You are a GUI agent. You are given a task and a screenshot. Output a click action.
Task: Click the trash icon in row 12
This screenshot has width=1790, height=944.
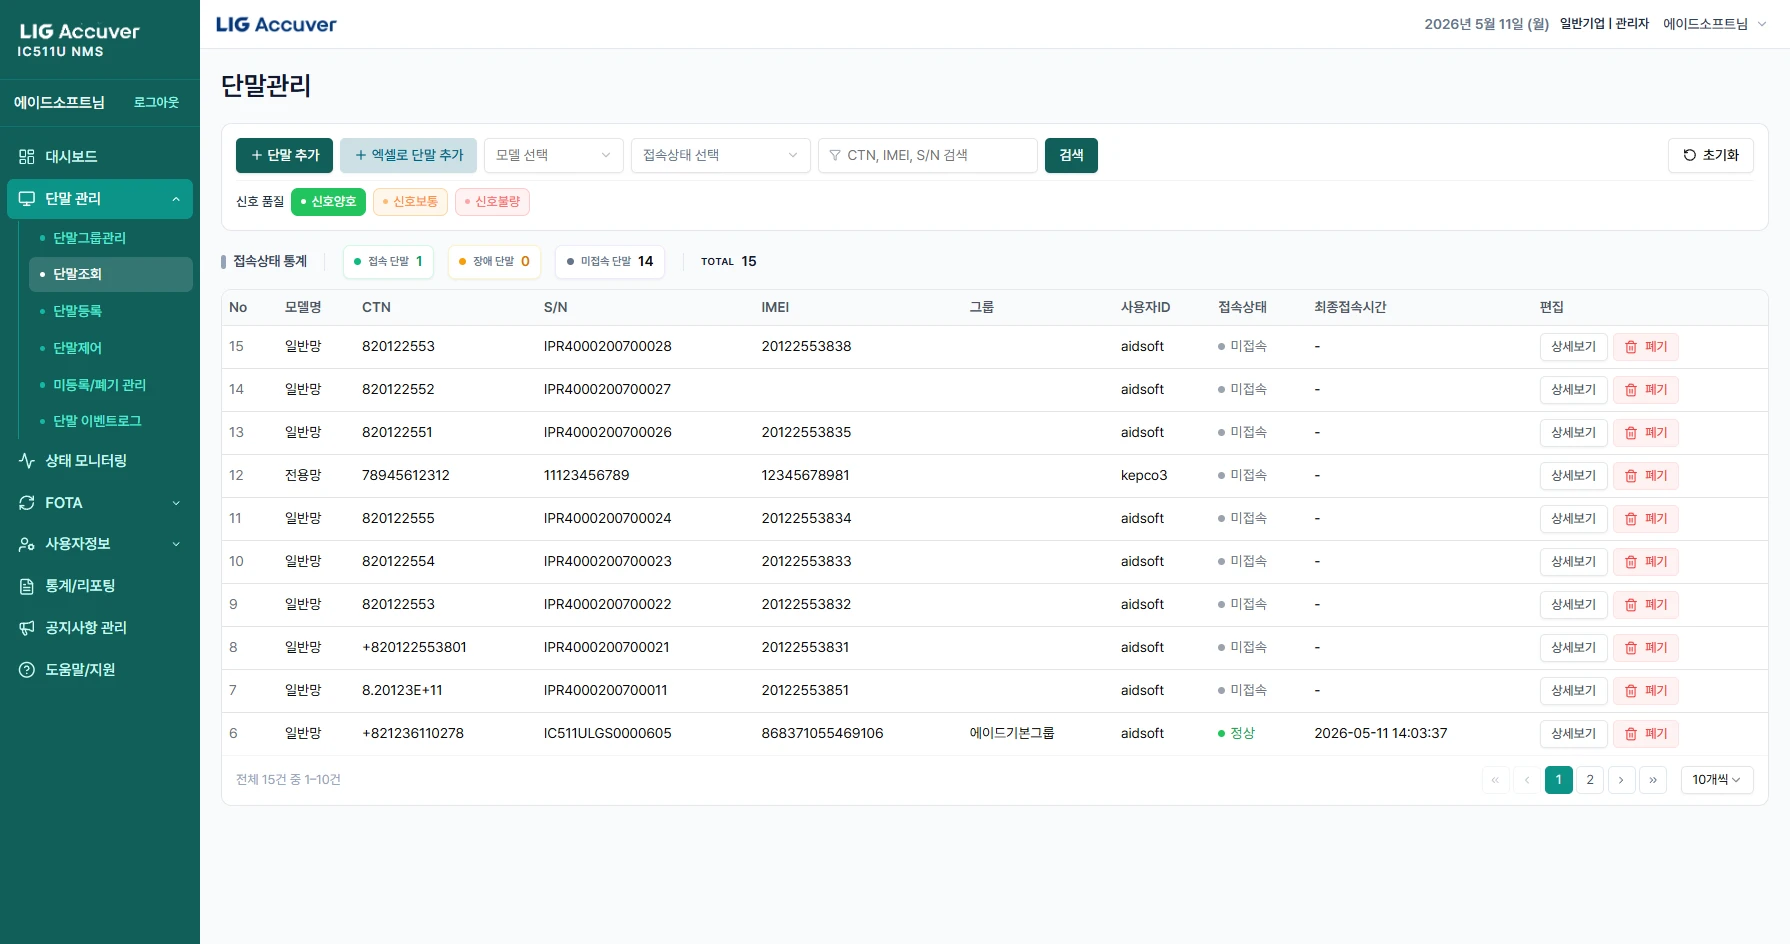point(1631,476)
